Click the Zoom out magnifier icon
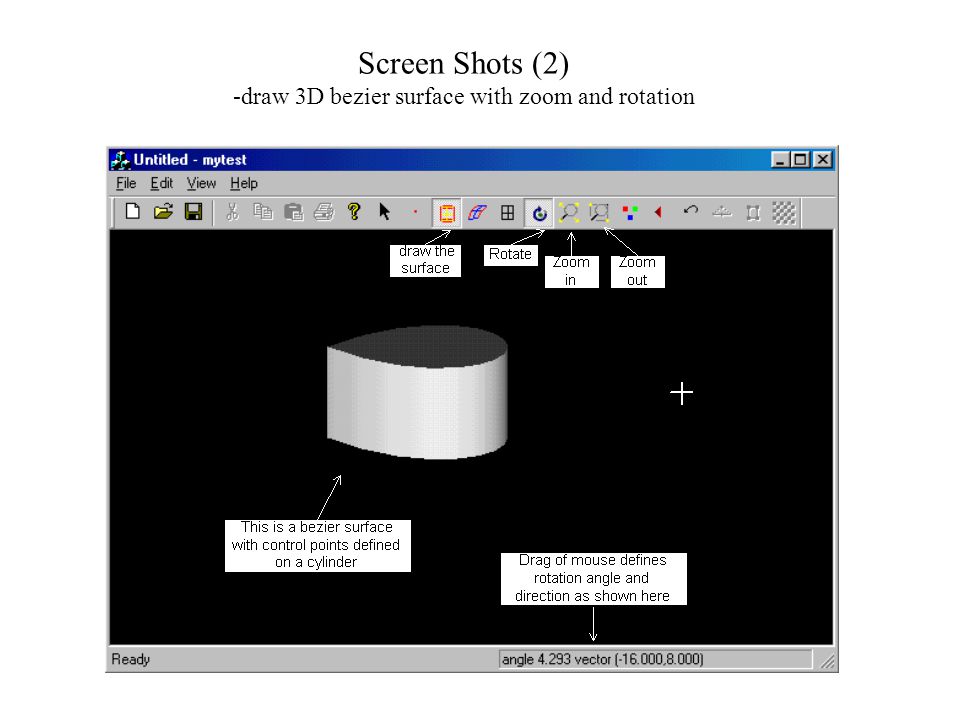 point(599,212)
